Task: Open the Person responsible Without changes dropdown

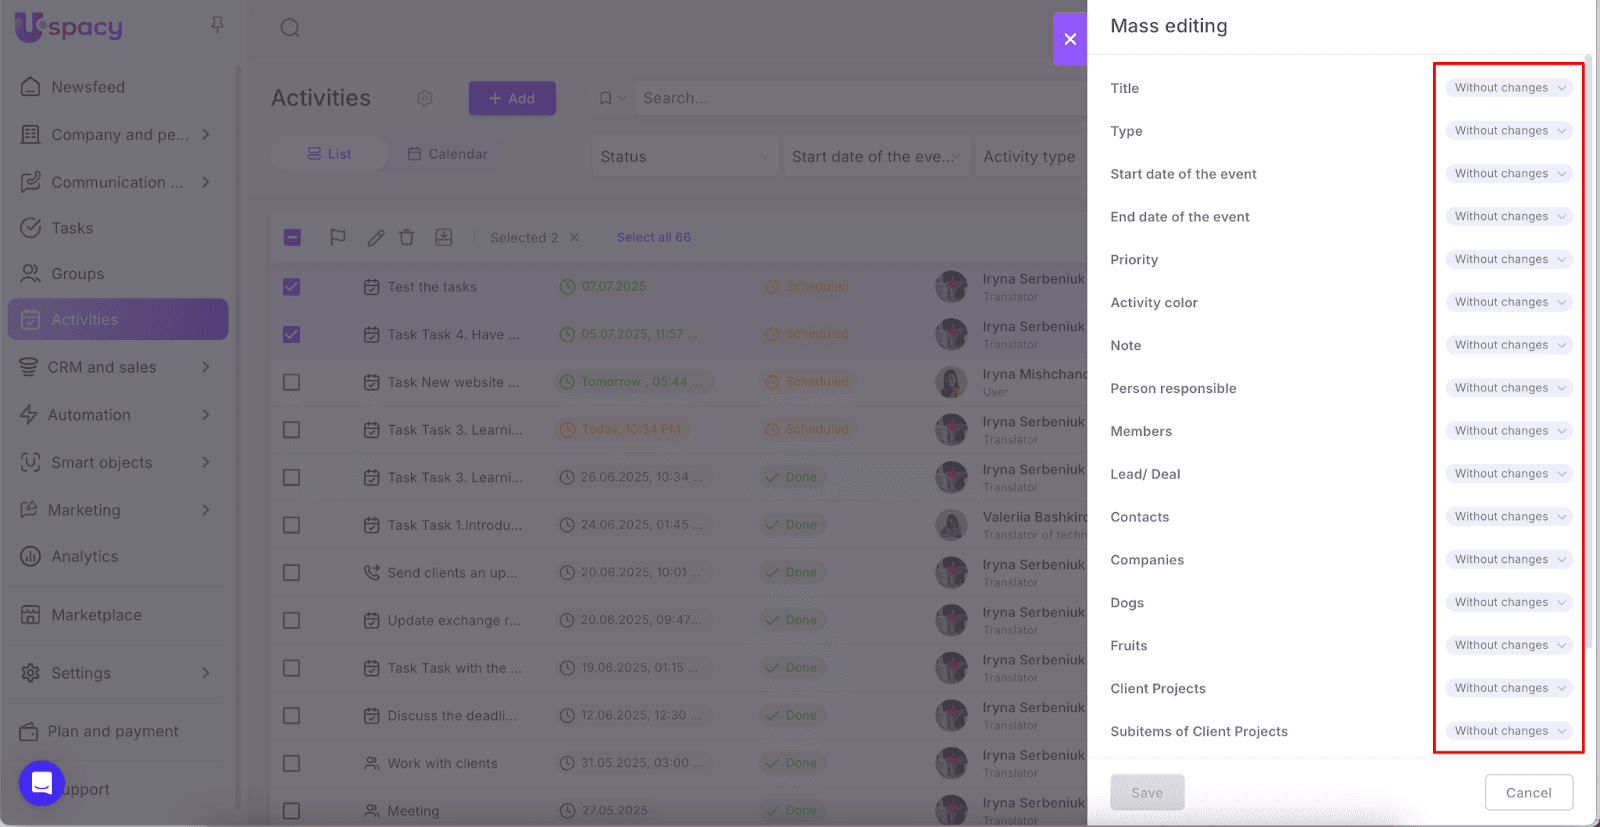Action: coord(1508,388)
